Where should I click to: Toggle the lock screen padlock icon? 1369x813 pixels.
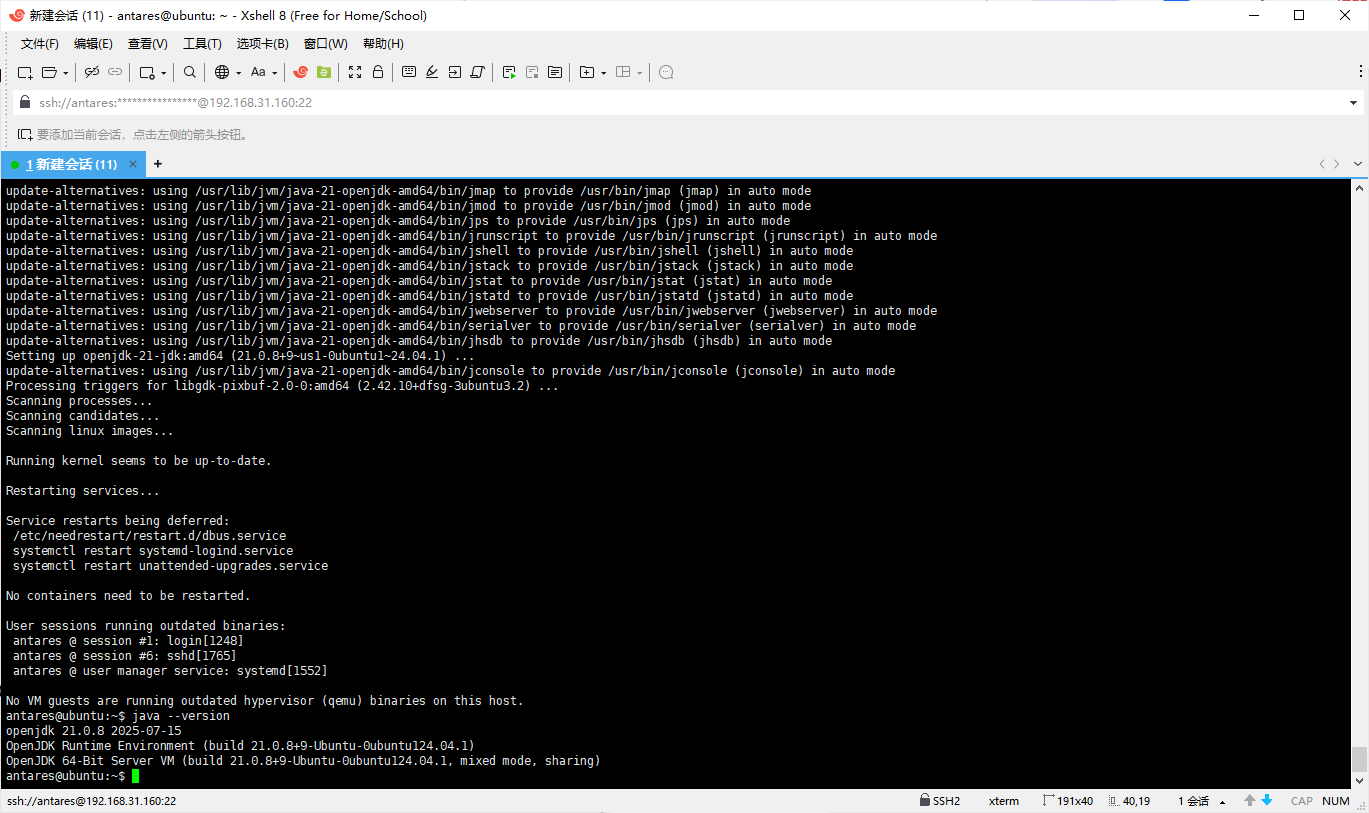[378, 72]
